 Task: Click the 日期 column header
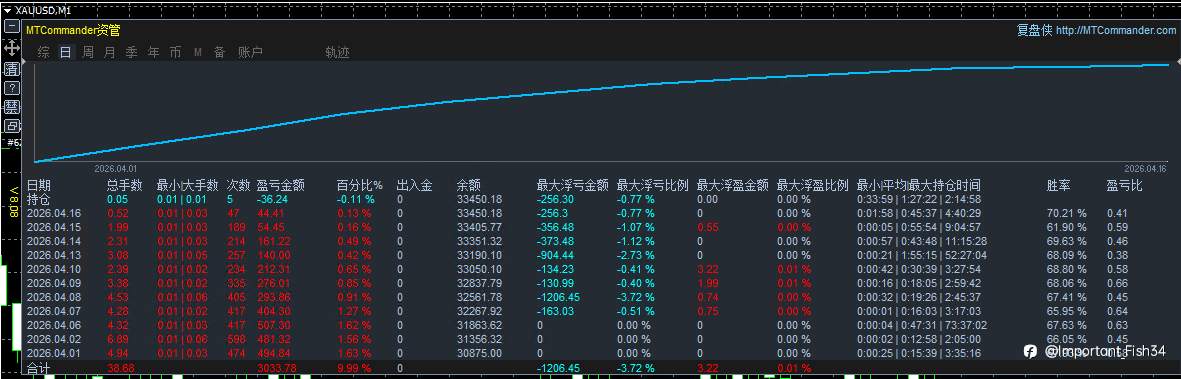pos(39,185)
